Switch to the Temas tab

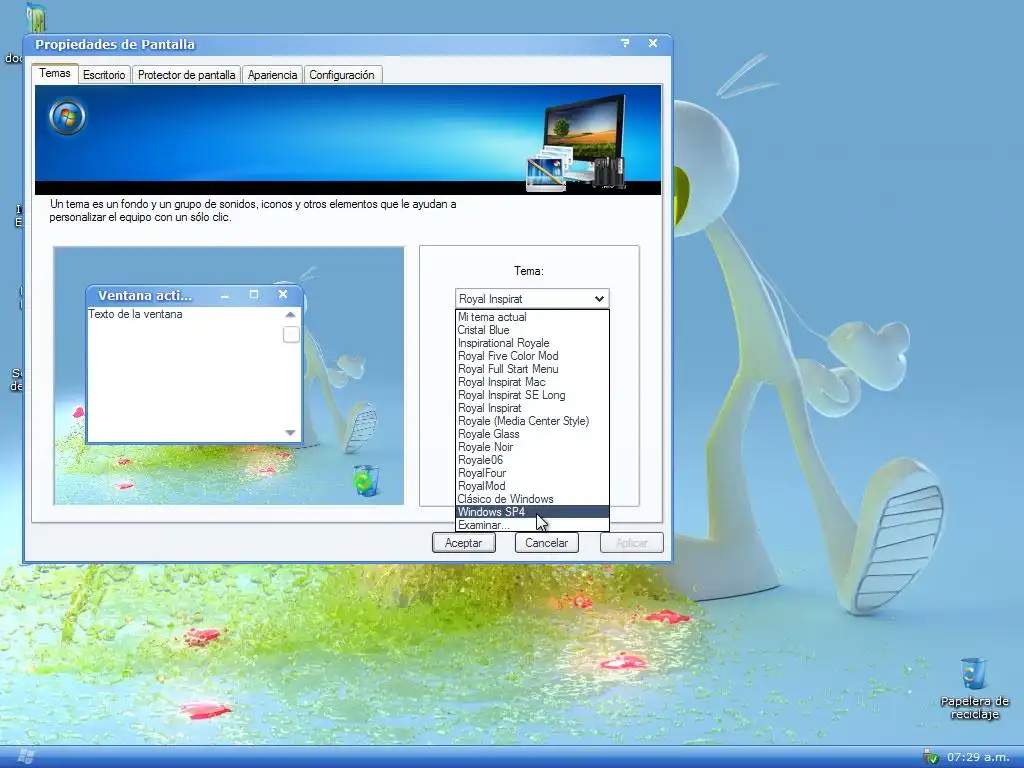click(55, 73)
